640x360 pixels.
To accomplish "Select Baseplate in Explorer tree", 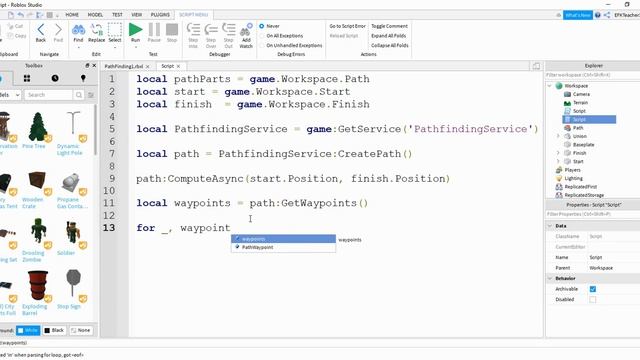I will tap(583, 144).
